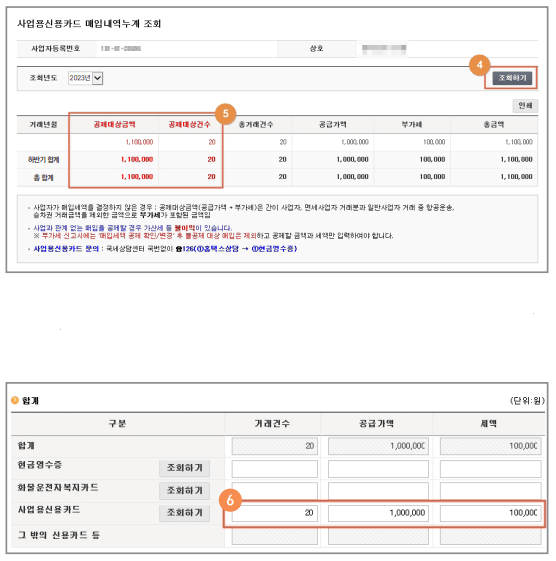Click the 그 밖의 신용카드 등 label

tap(59, 535)
